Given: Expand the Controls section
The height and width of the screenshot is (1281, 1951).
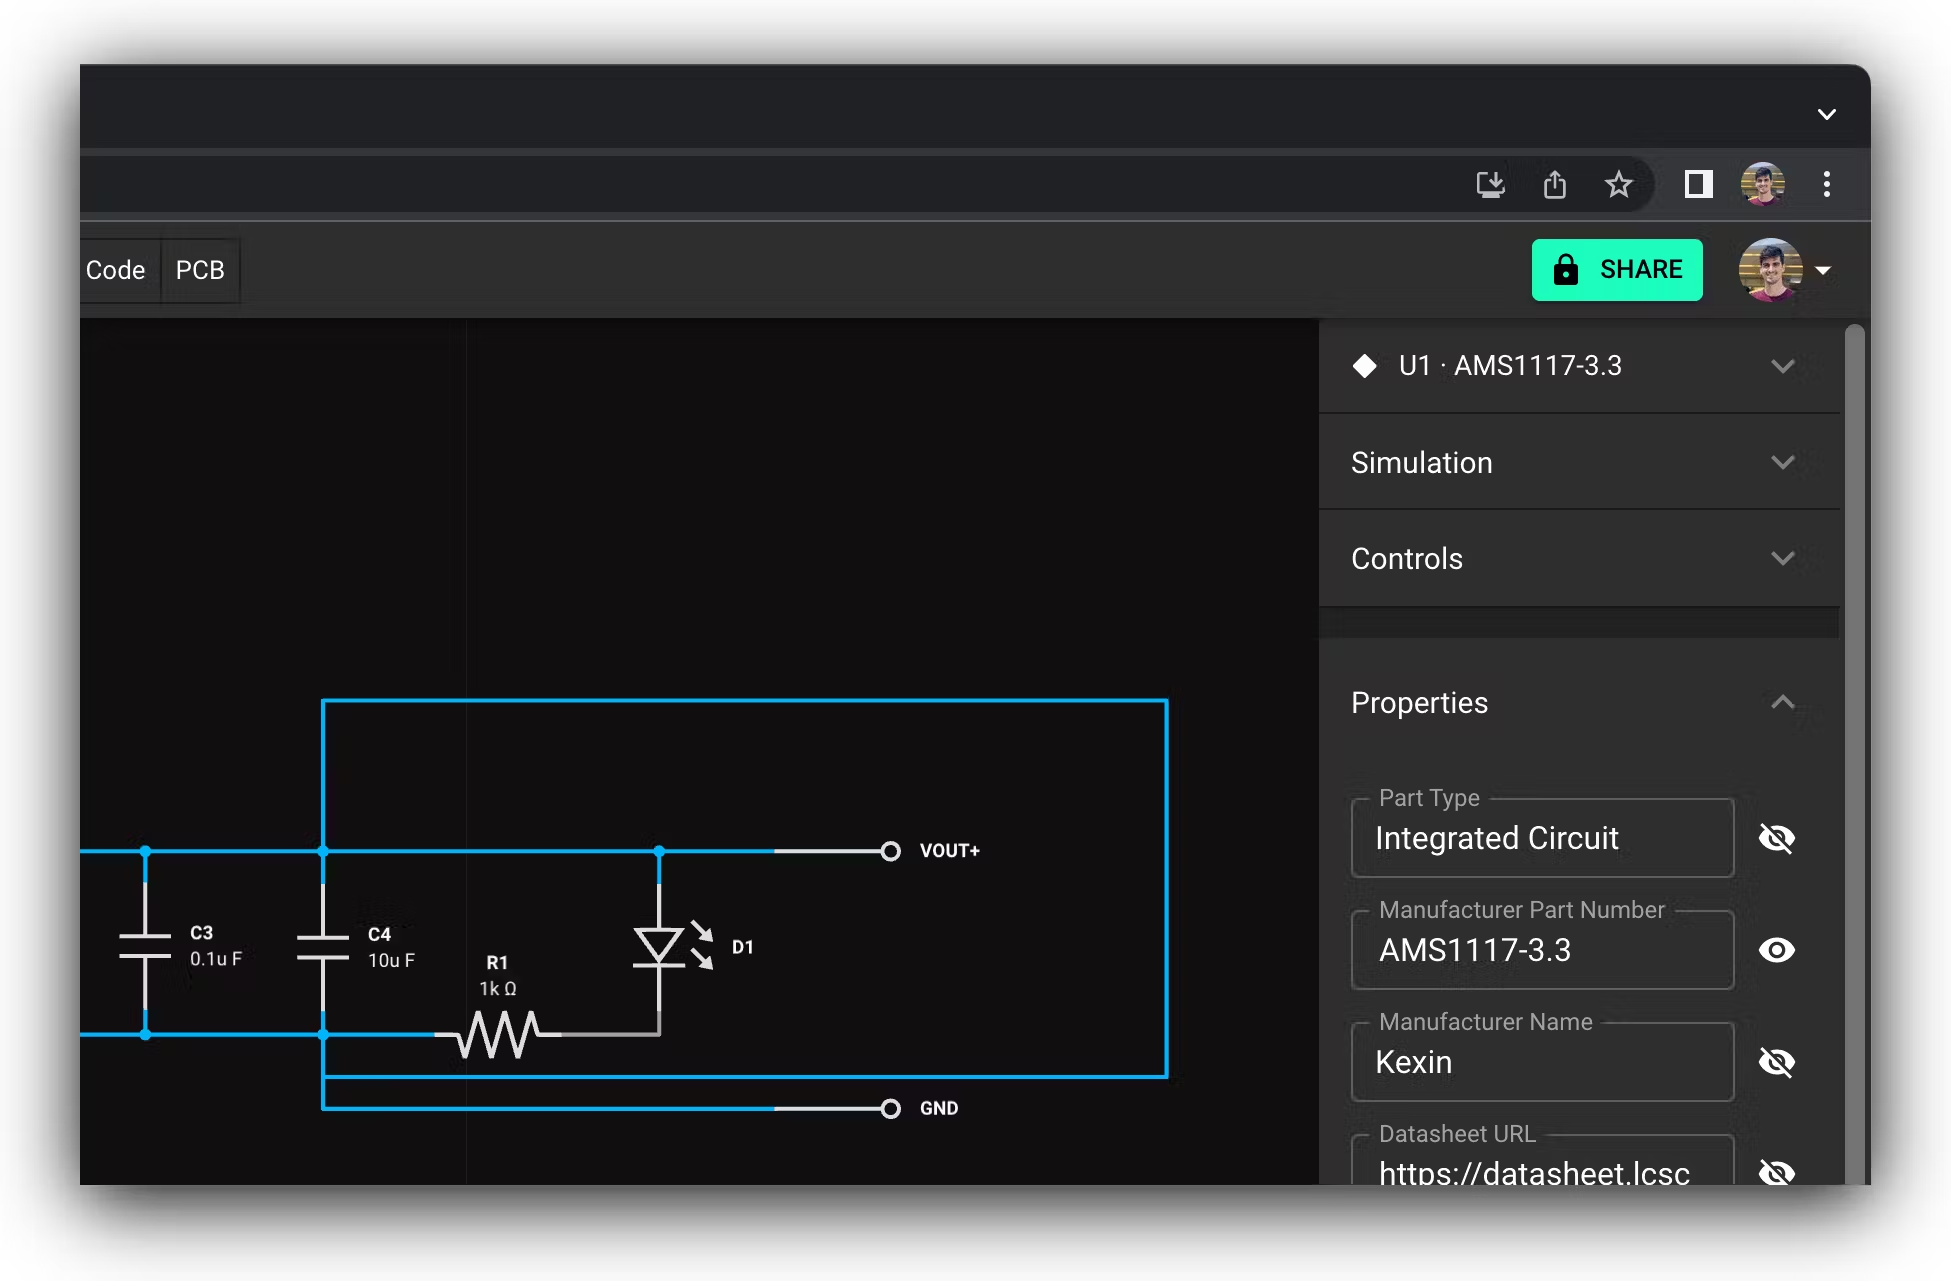Looking at the screenshot, I should click(1783, 558).
